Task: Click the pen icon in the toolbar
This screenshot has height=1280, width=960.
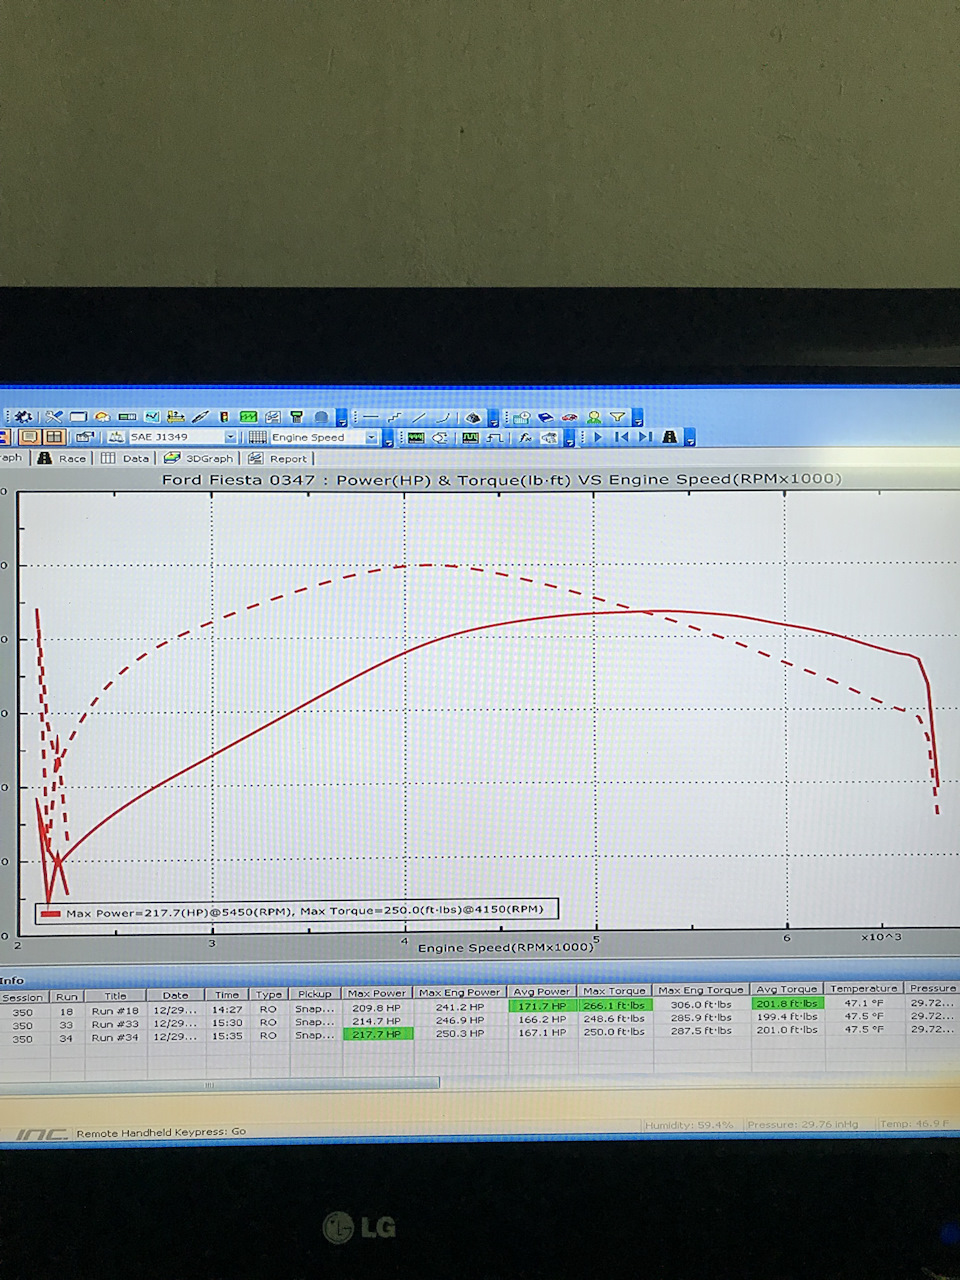Action: click(199, 417)
